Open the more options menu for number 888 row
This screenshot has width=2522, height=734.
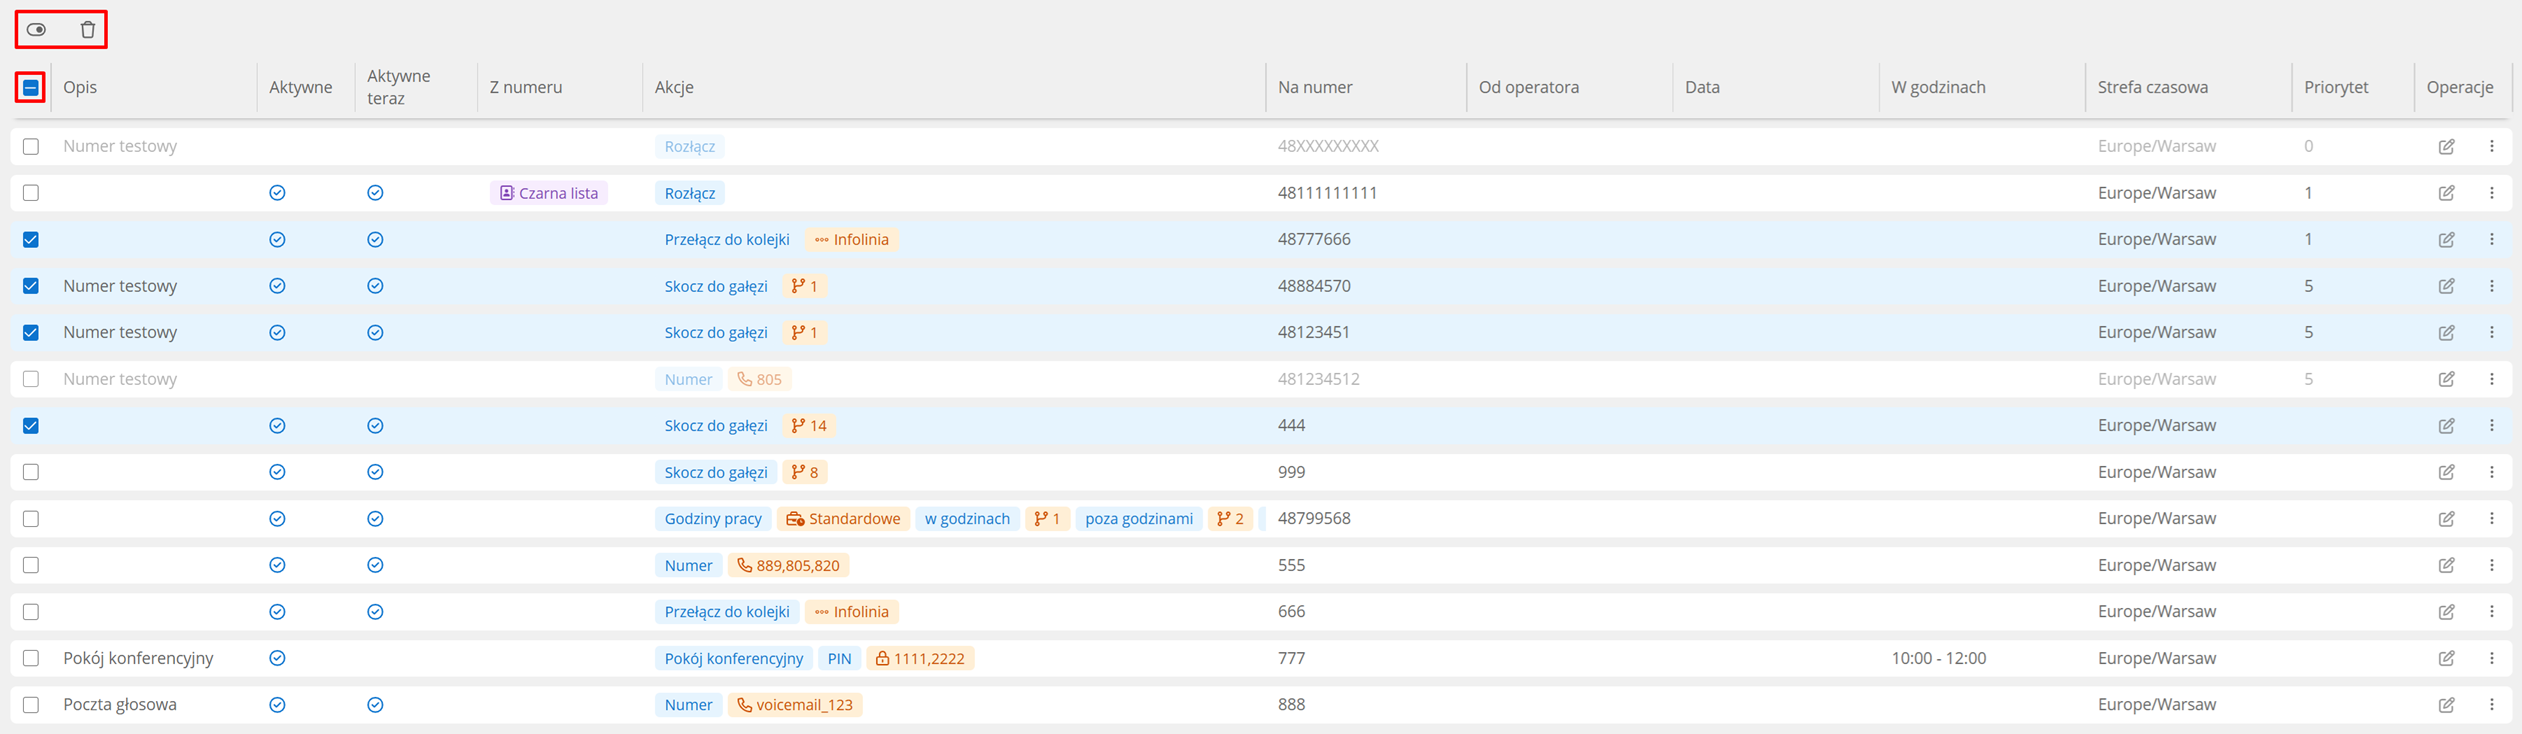(x=2491, y=704)
